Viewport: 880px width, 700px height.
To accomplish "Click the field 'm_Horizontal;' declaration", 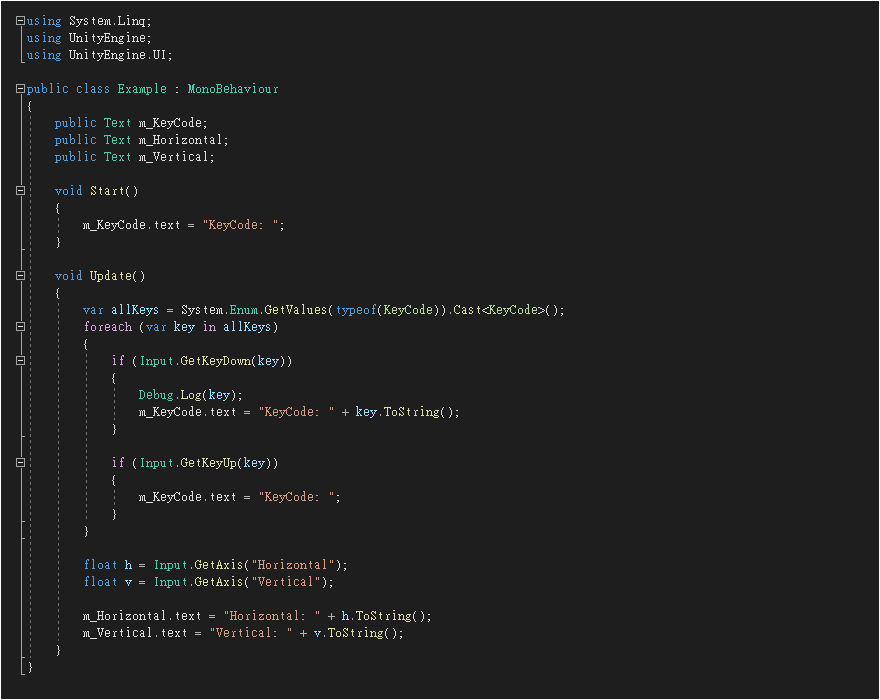I will (x=184, y=140).
